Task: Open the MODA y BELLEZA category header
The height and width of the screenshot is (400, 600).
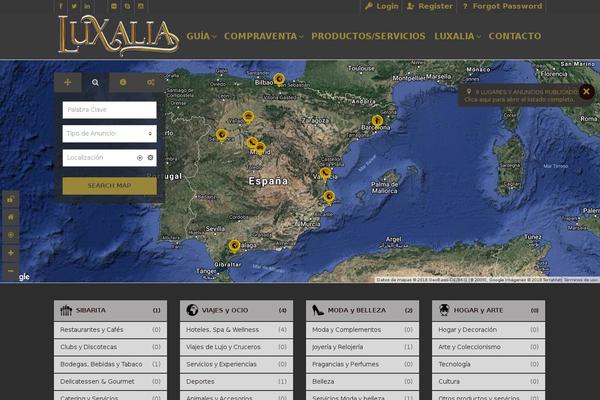Action: (362, 310)
